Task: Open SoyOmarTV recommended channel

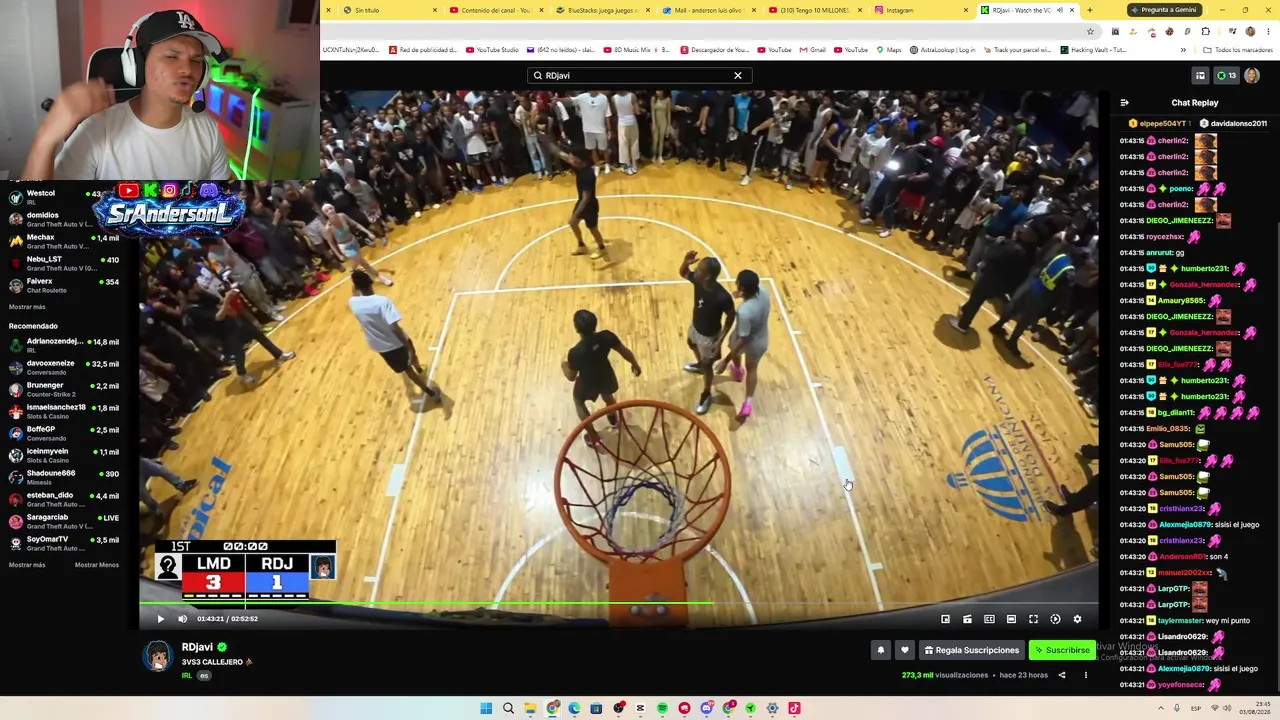Action: pos(64,543)
